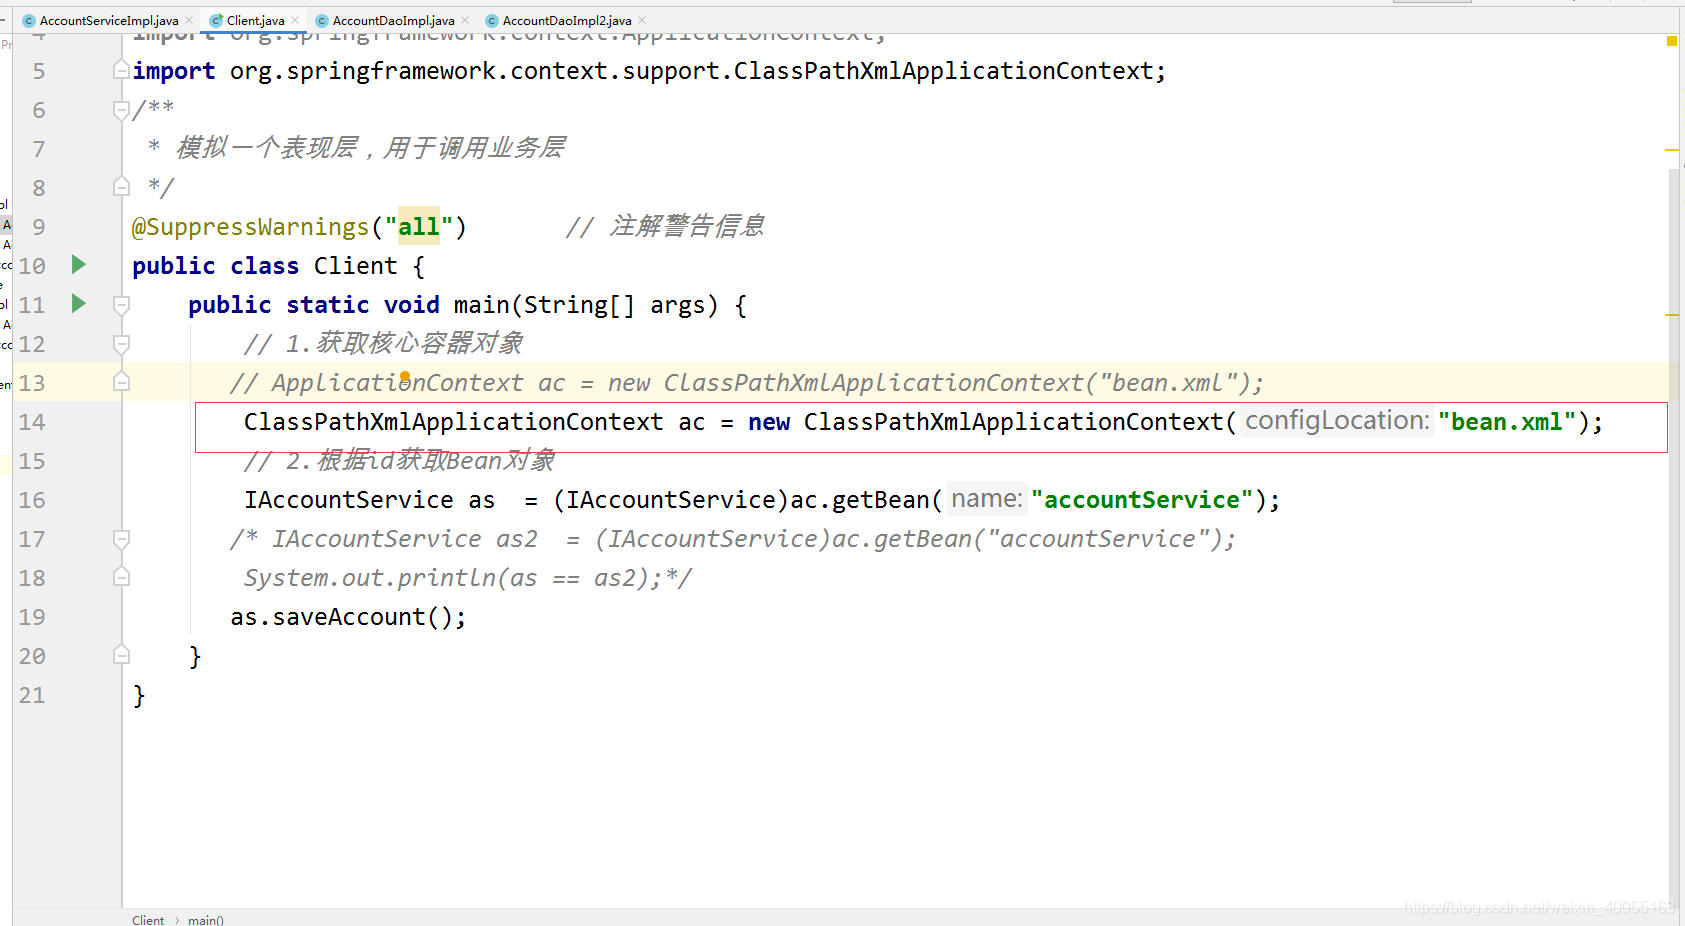Toggle fold marker at end of Javadoc line 8
1685x926 pixels.
(x=121, y=187)
